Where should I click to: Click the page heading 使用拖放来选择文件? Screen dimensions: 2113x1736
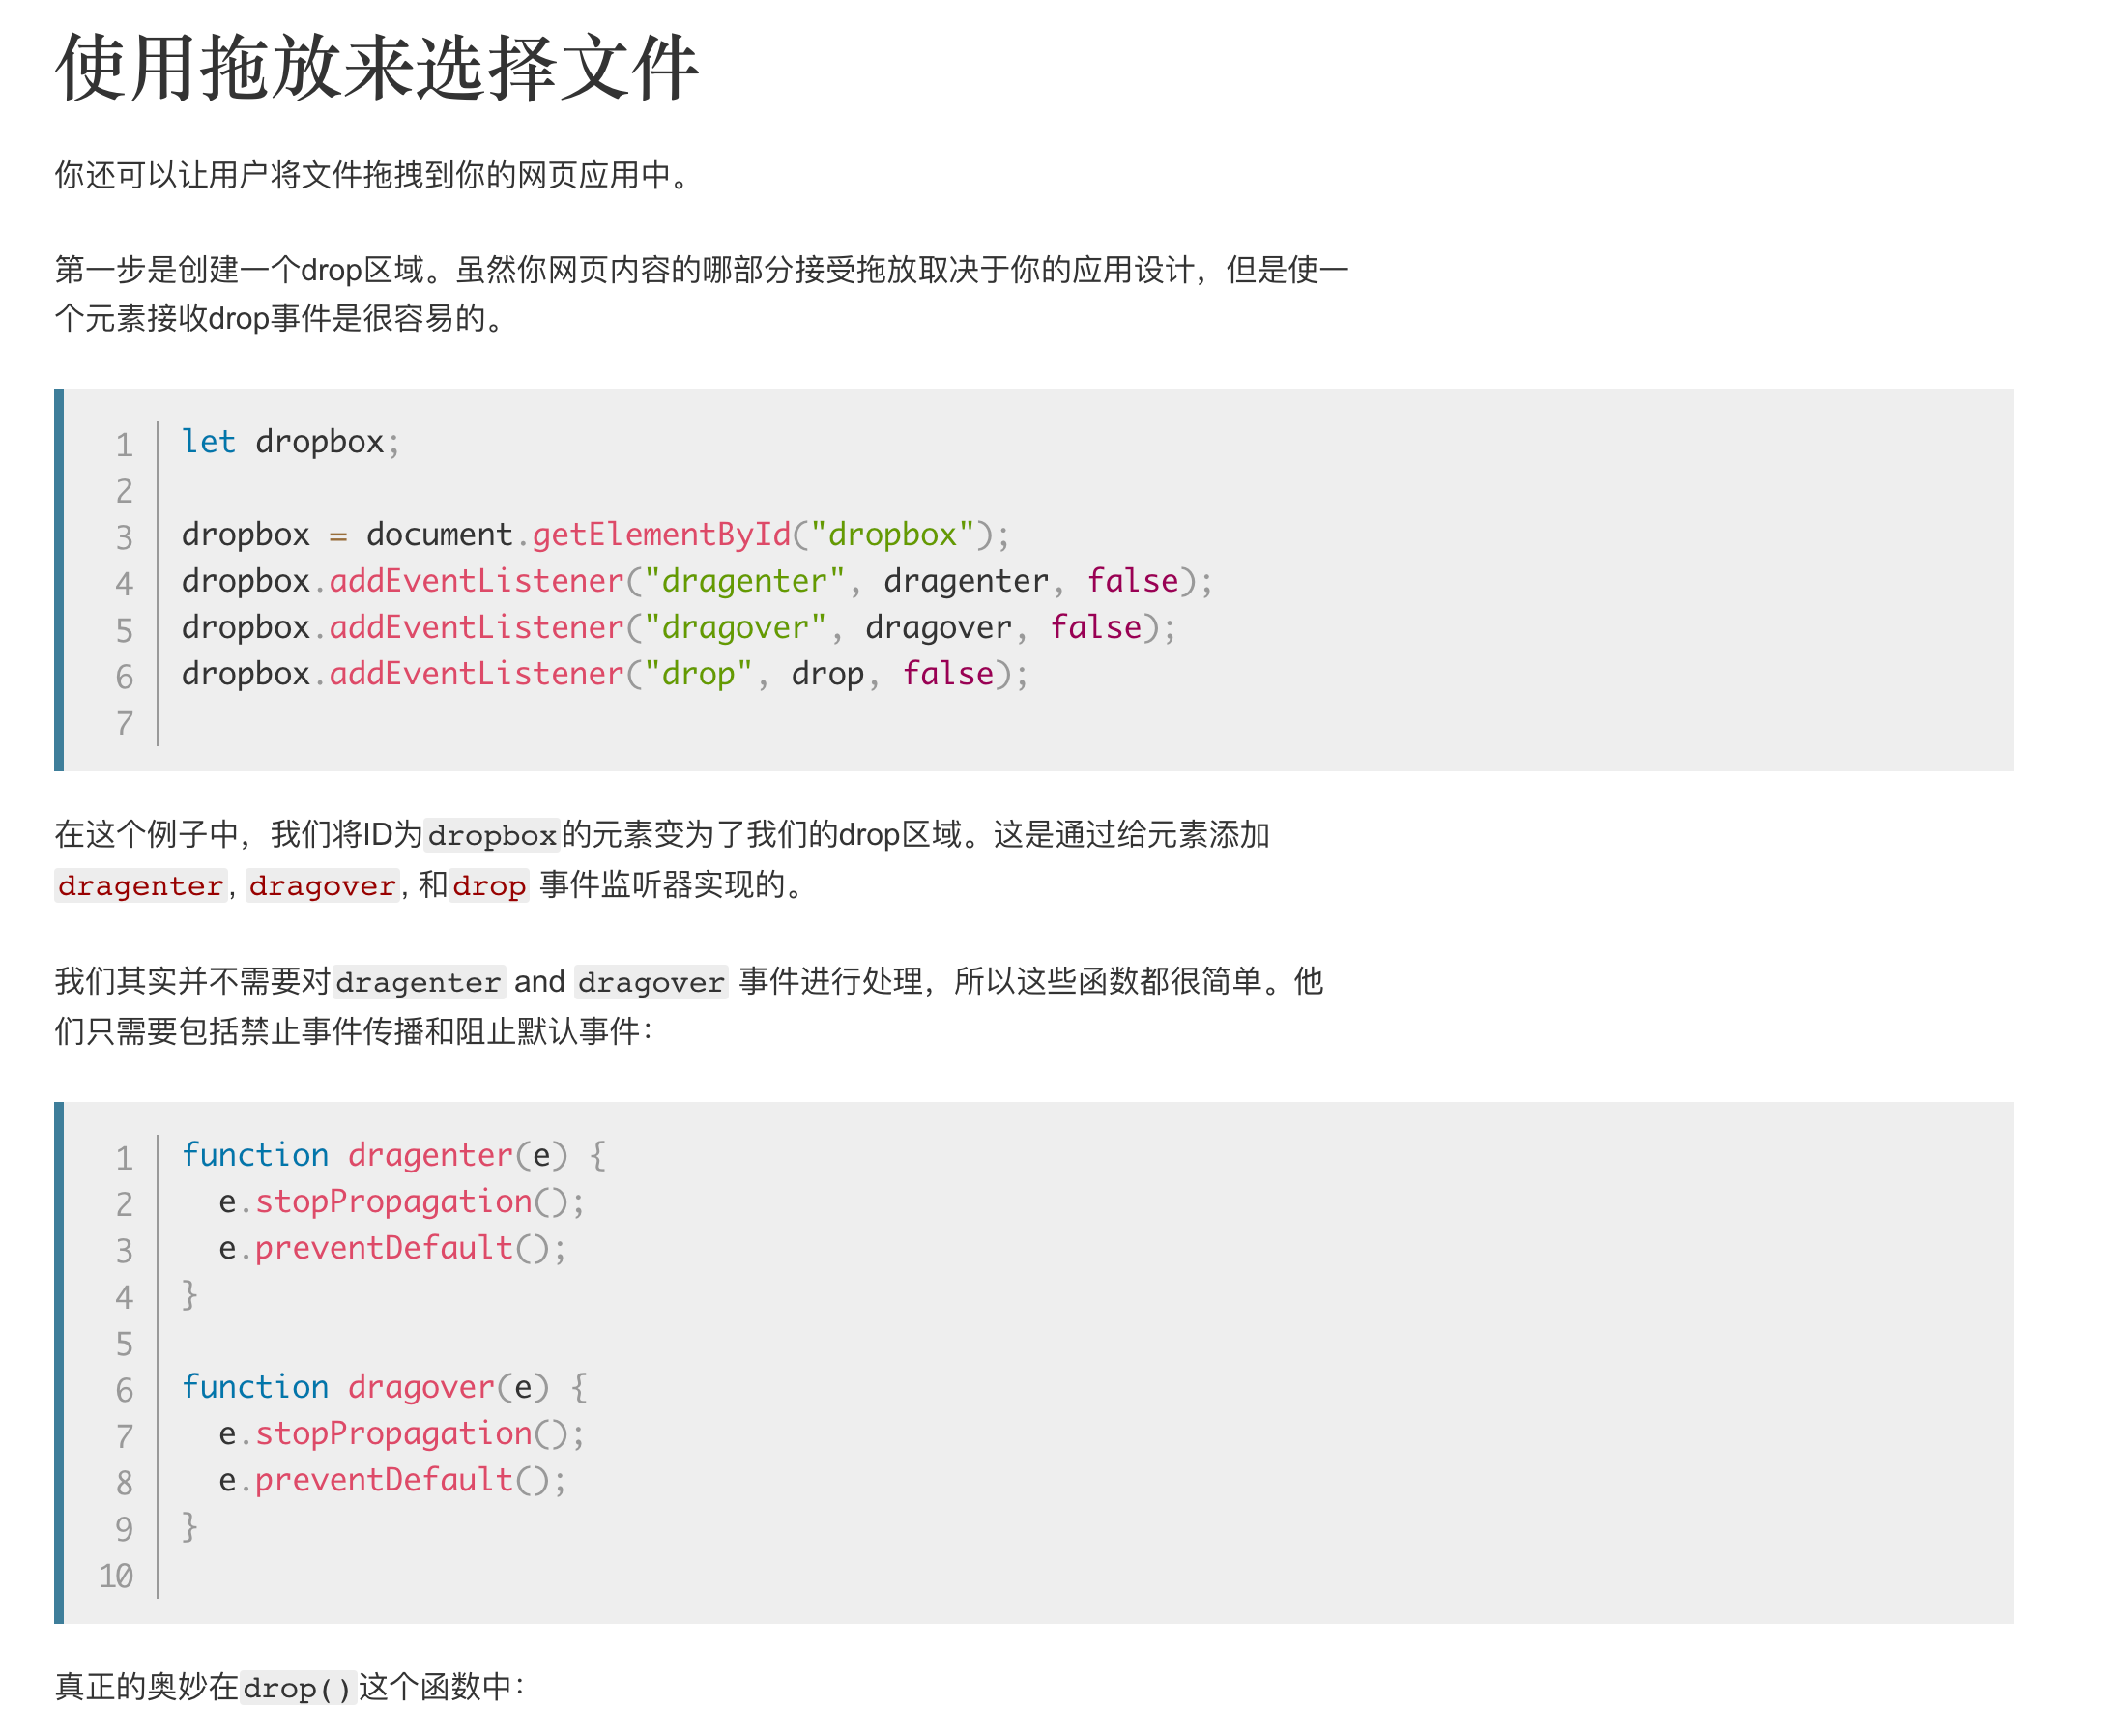376,68
